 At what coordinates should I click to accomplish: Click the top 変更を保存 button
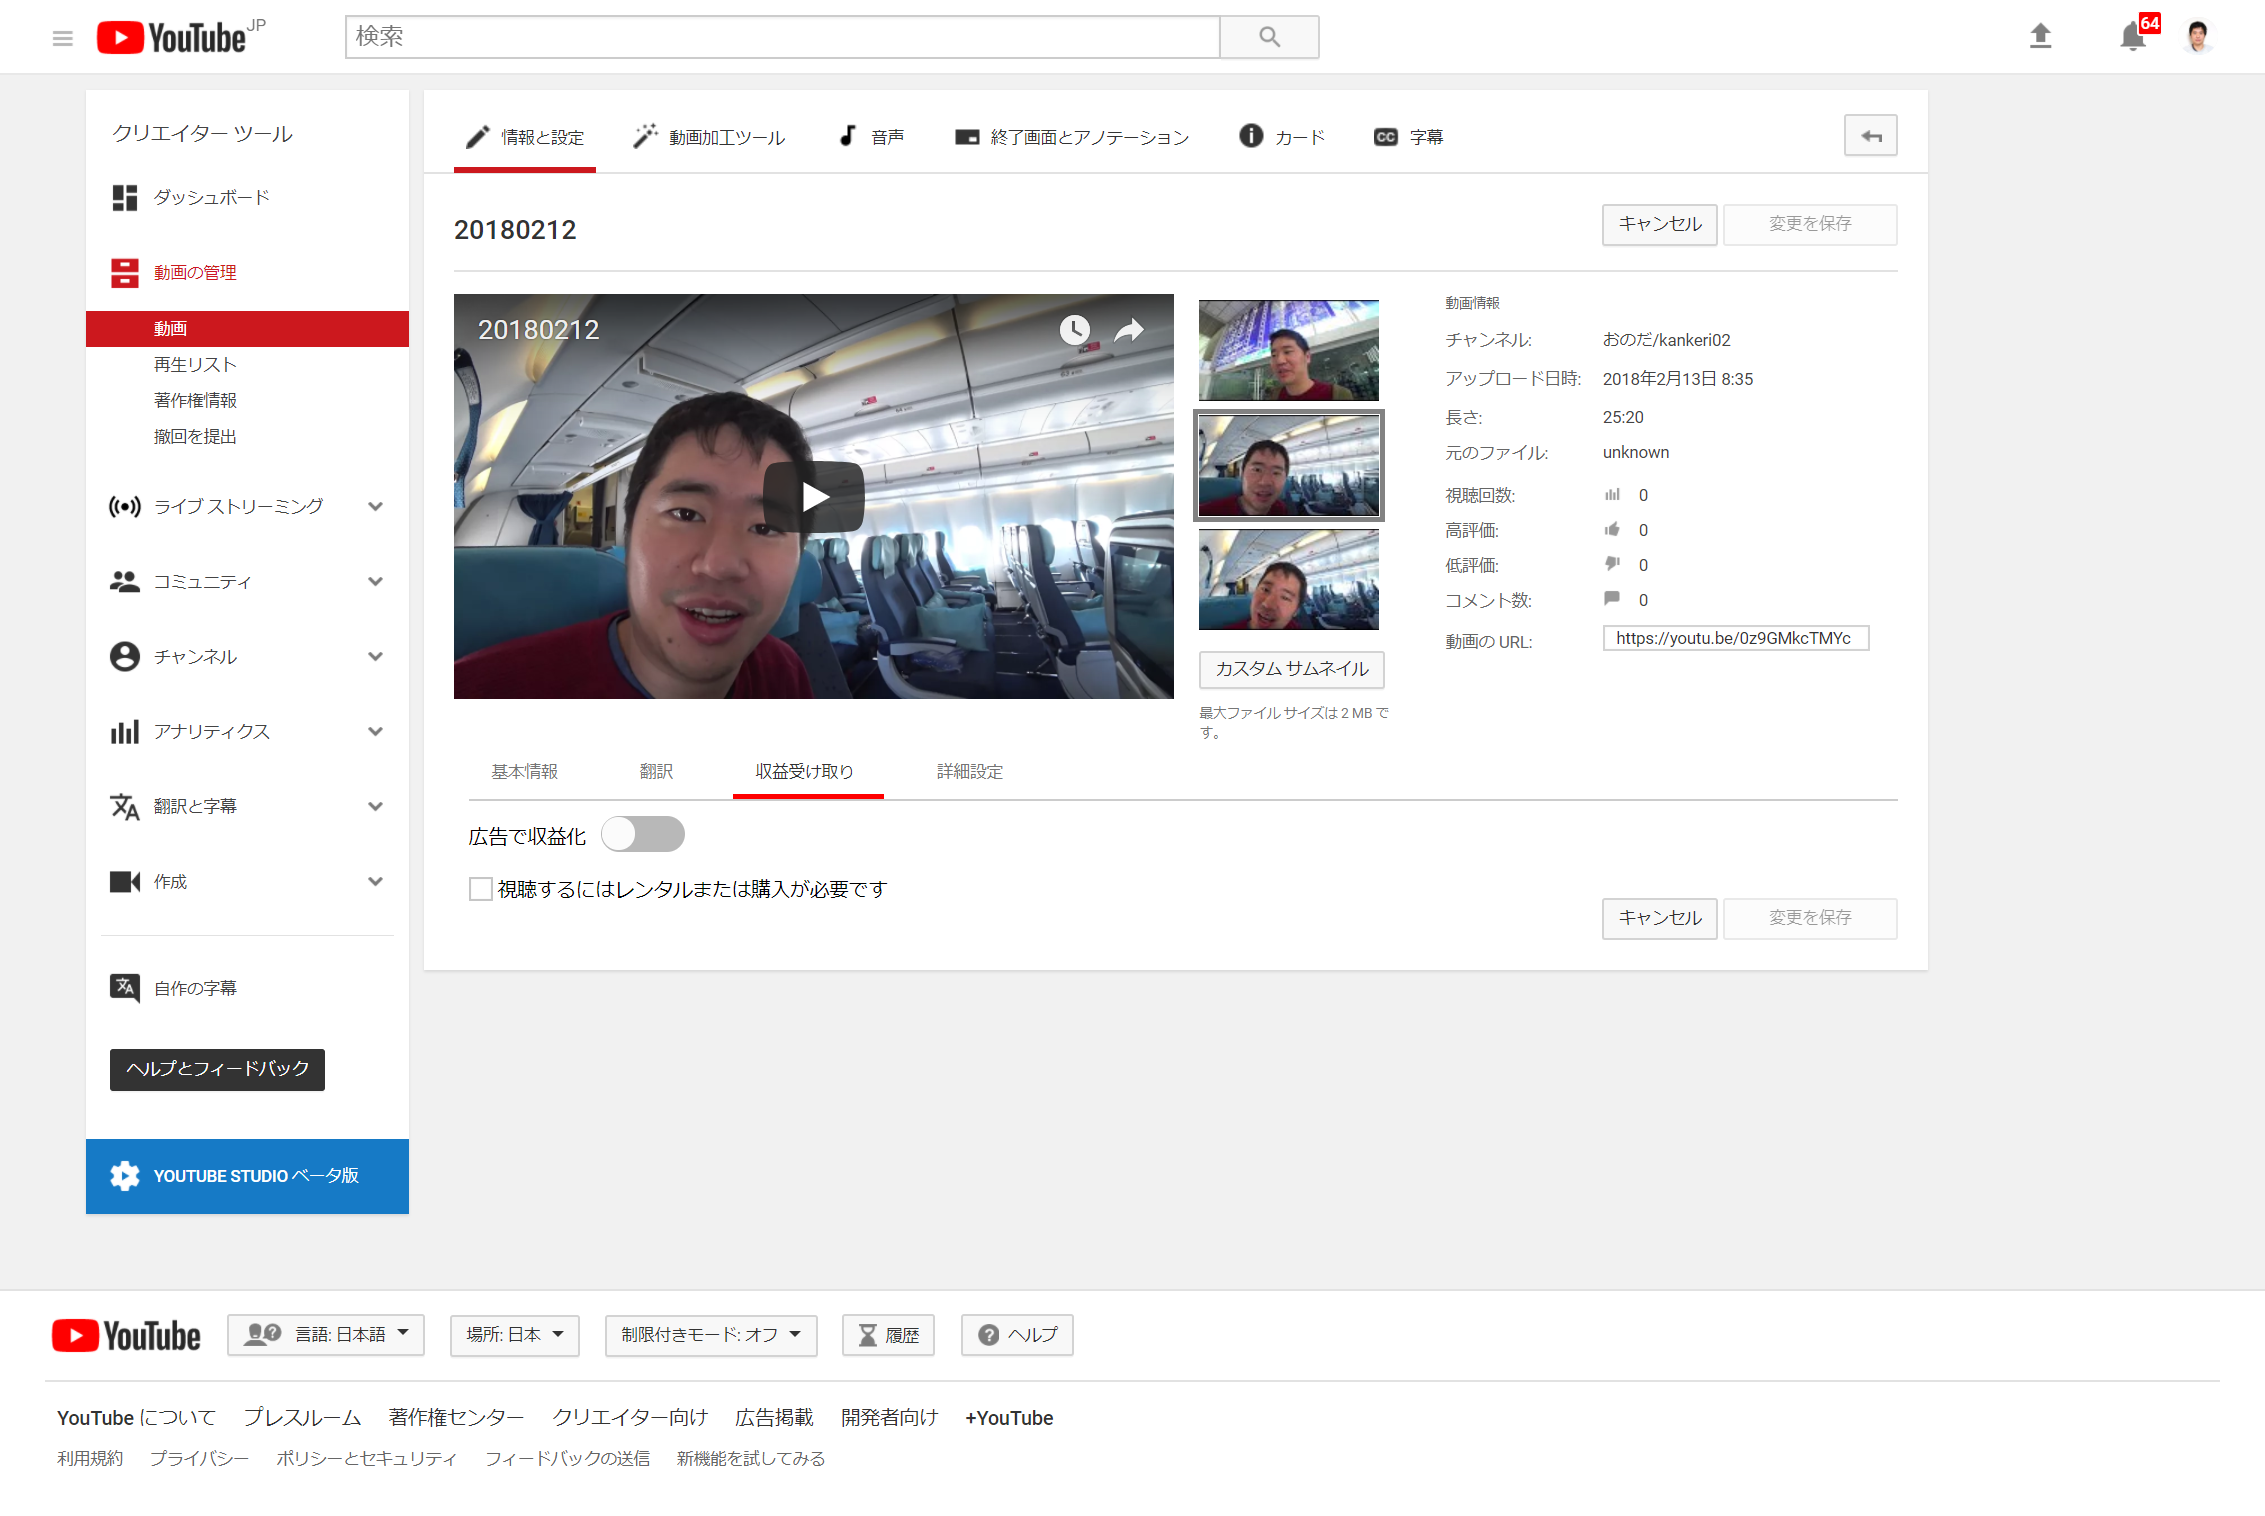click(x=1810, y=224)
